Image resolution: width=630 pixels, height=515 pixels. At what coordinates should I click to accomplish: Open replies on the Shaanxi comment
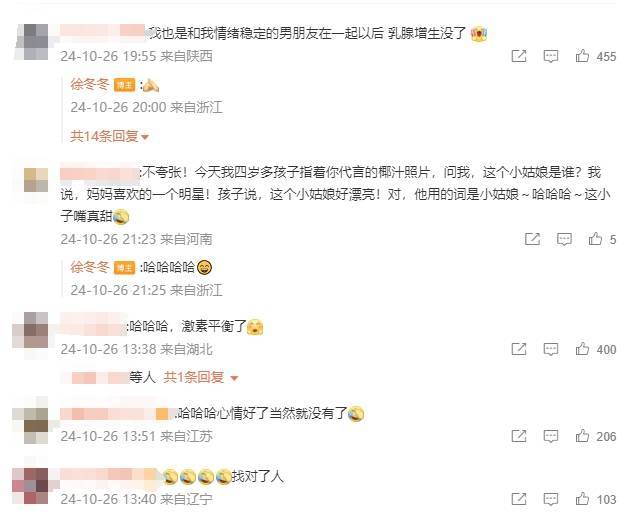point(550,56)
